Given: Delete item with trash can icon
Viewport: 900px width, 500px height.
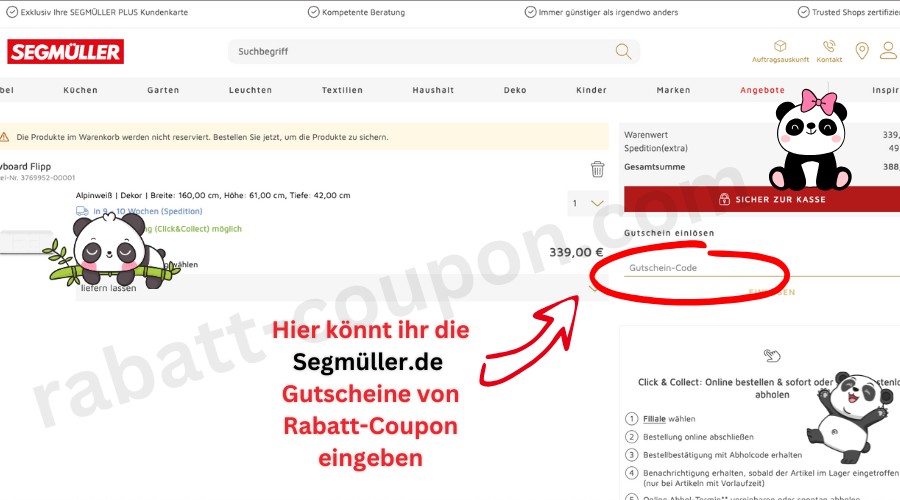Looking at the screenshot, I should pyautogui.click(x=597, y=169).
